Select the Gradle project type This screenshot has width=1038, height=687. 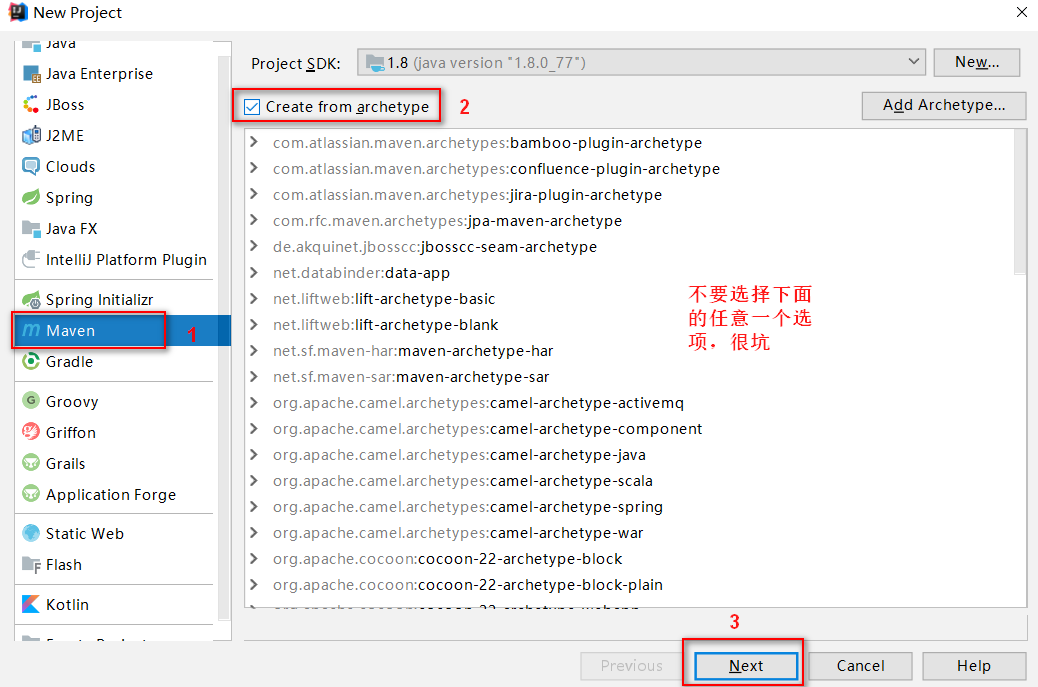click(x=70, y=361)
